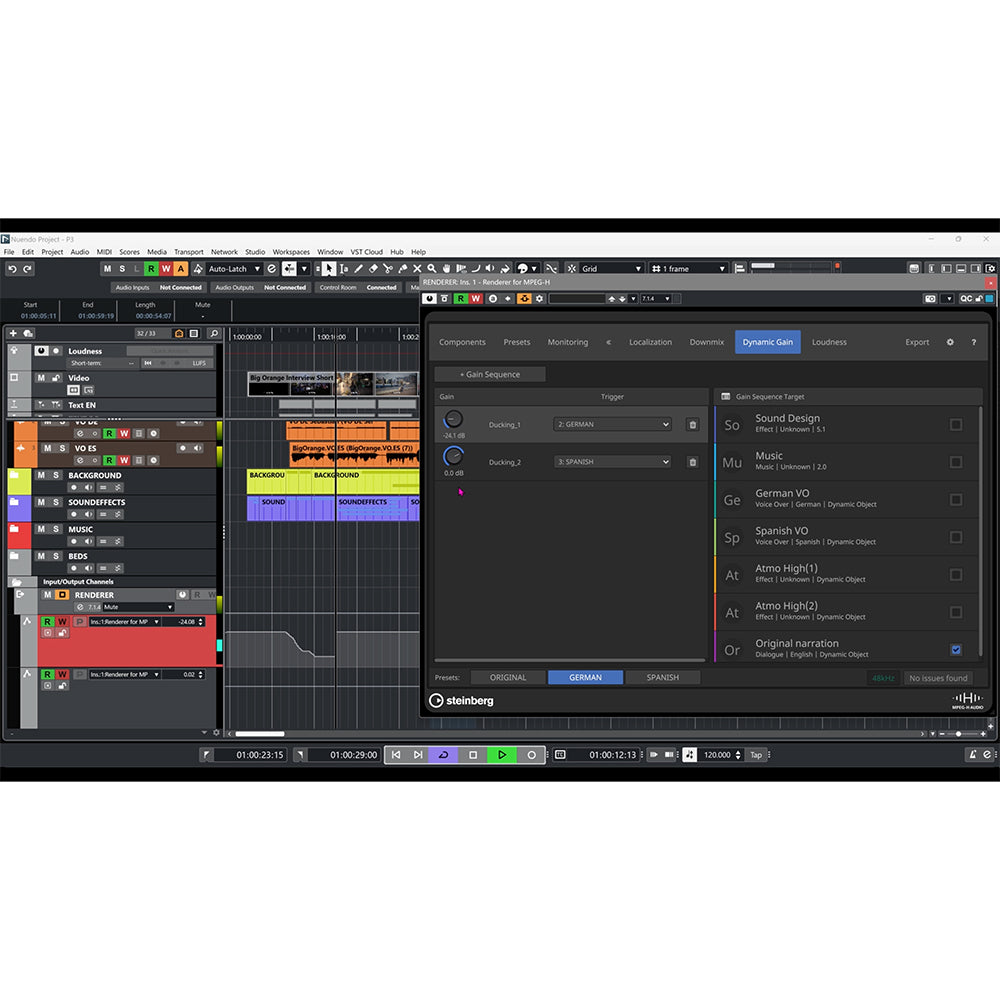Select the Erase tool

pyautogui.click(x=373, y=268)
